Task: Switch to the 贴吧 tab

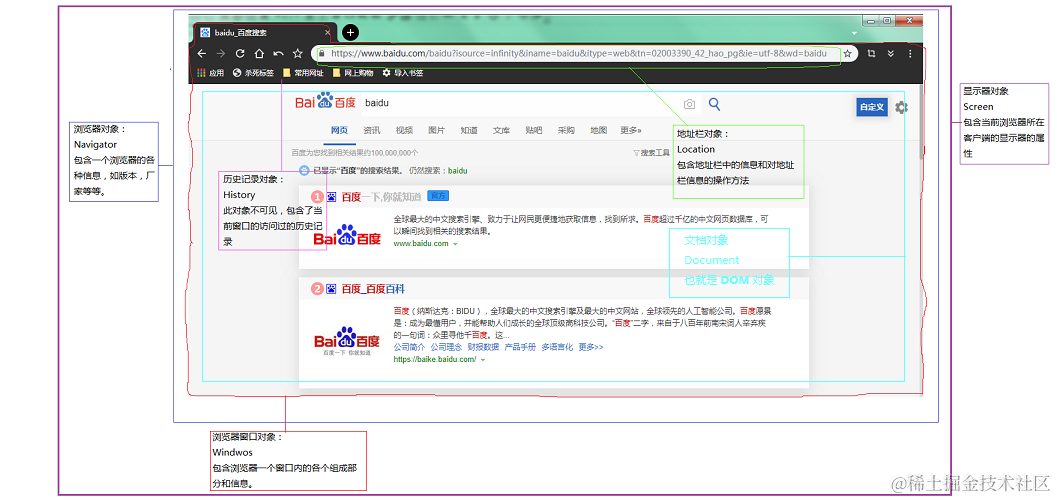Action: pos(533,130)
